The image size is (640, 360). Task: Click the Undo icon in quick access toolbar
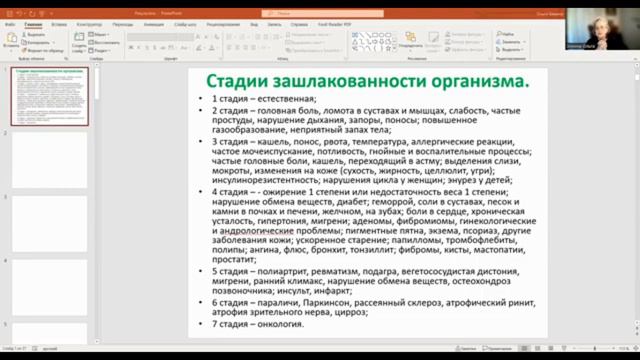19,13
